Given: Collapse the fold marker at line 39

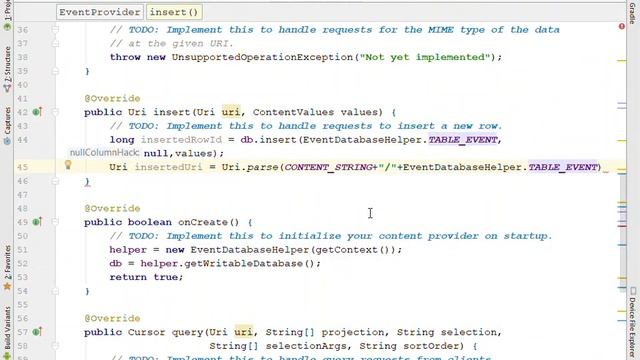Looking at the screenshot, I should coord(55,71).
